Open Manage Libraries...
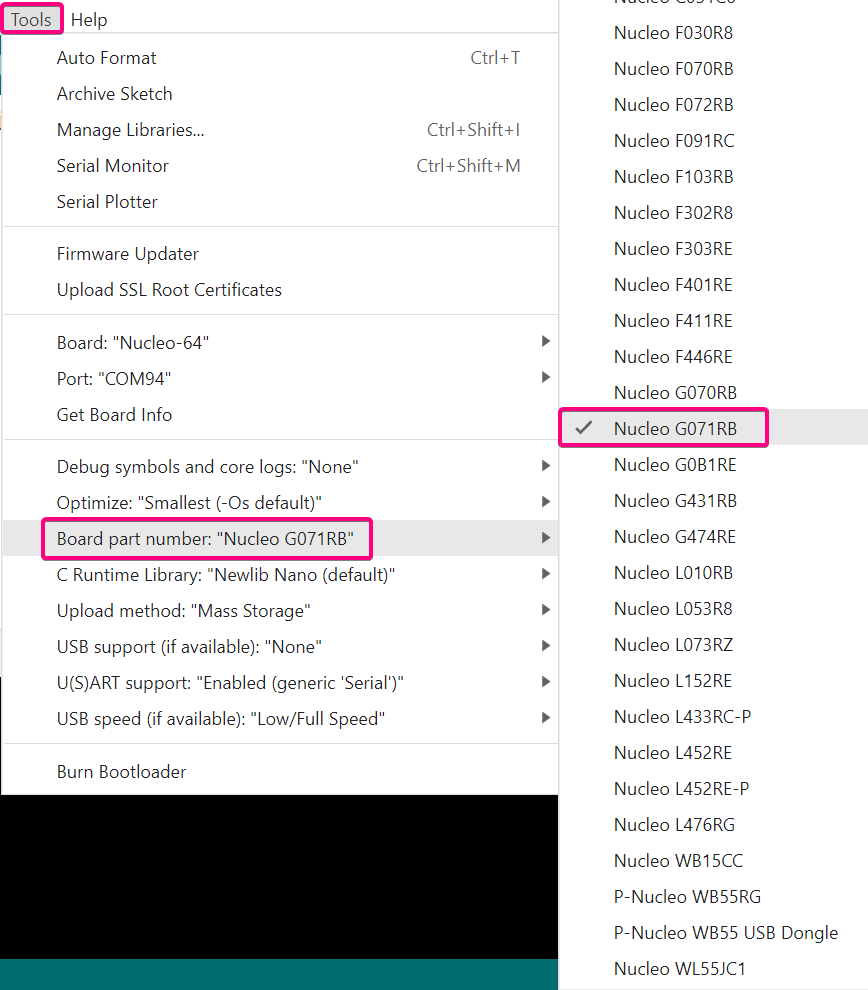This screenshot has height=990, width=868. click(x=281, y=130)
